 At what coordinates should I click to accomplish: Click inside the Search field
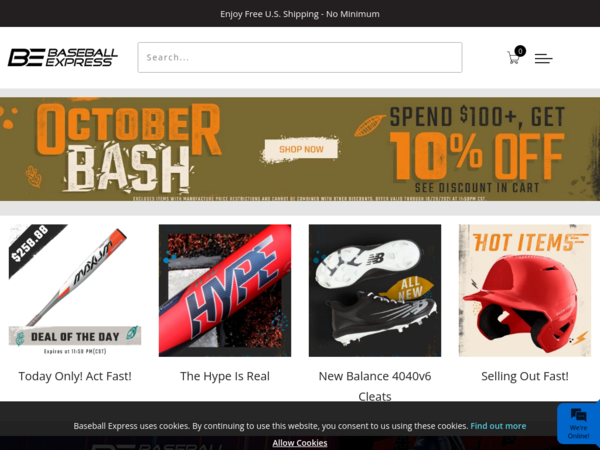[x=300, y=57]
